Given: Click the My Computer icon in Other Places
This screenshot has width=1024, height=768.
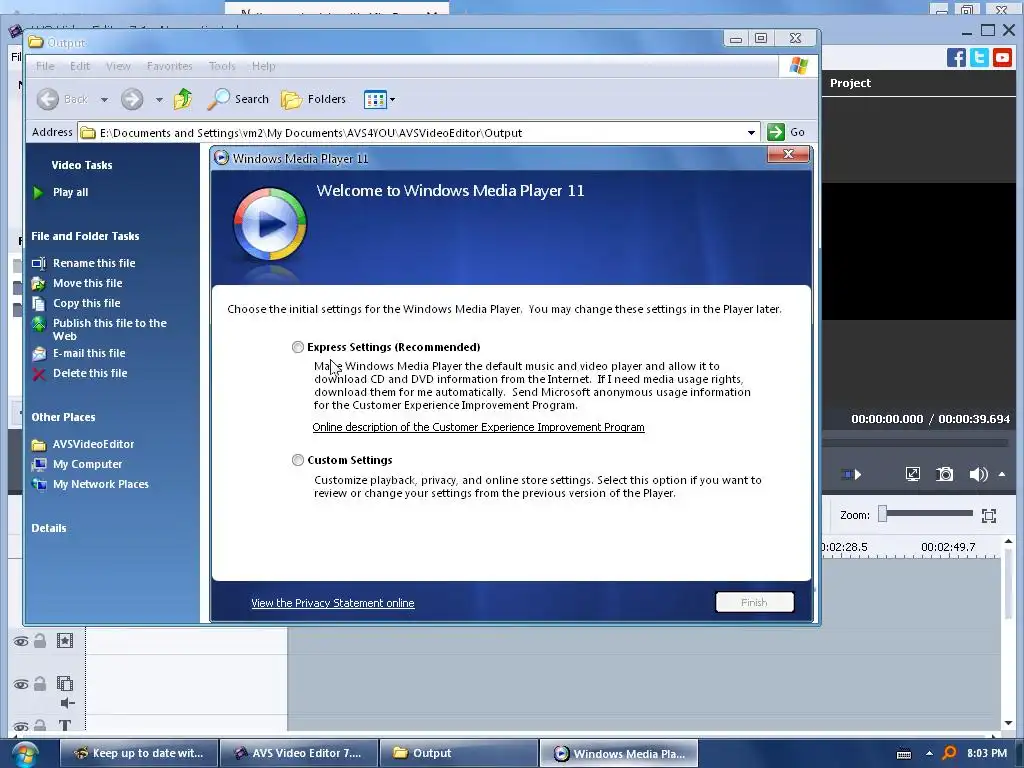Looking at the screenshot, I should [x=39, y=464].
